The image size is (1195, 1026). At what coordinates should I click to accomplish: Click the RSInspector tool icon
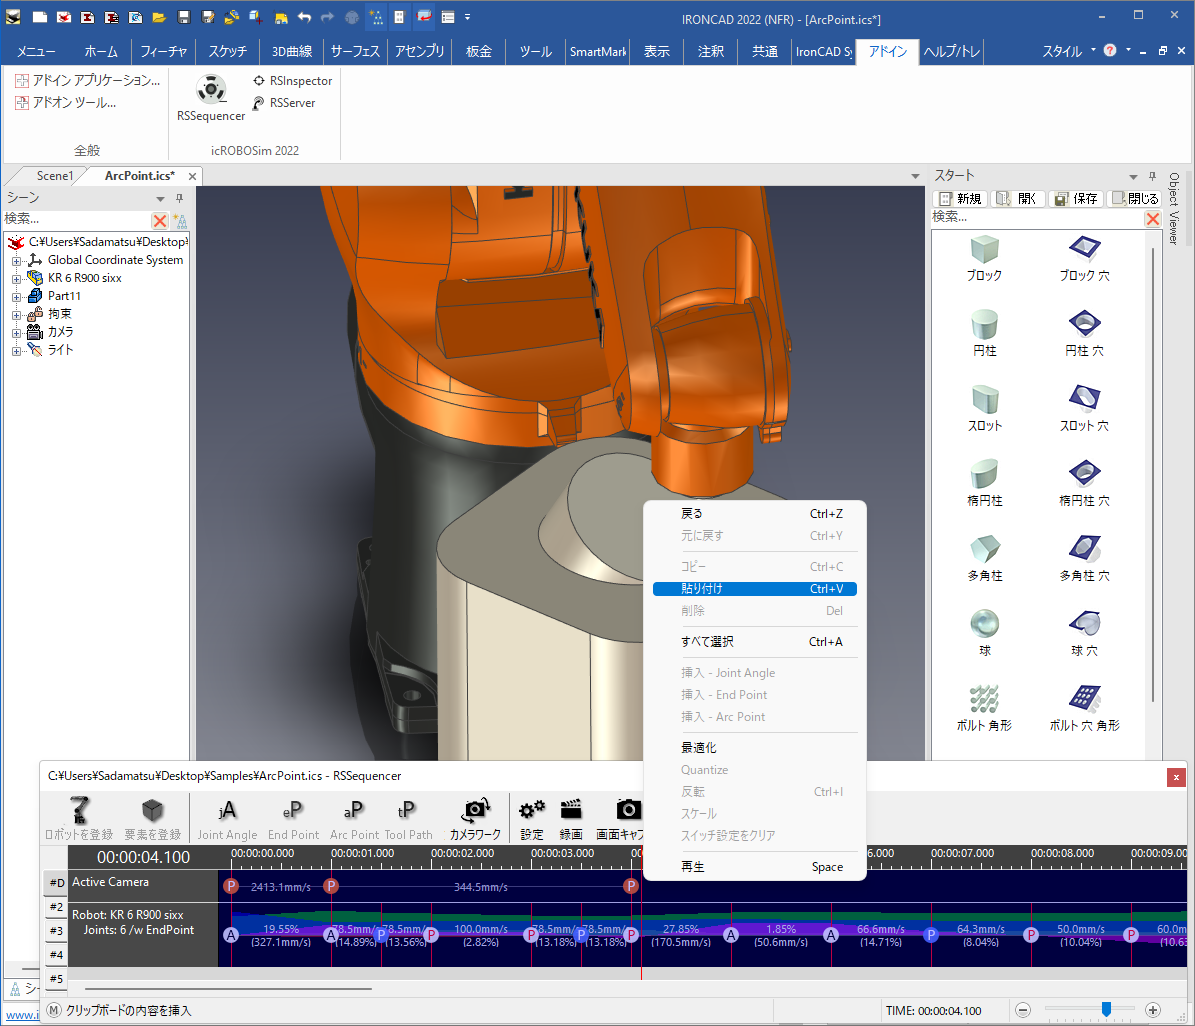[259, 81]
